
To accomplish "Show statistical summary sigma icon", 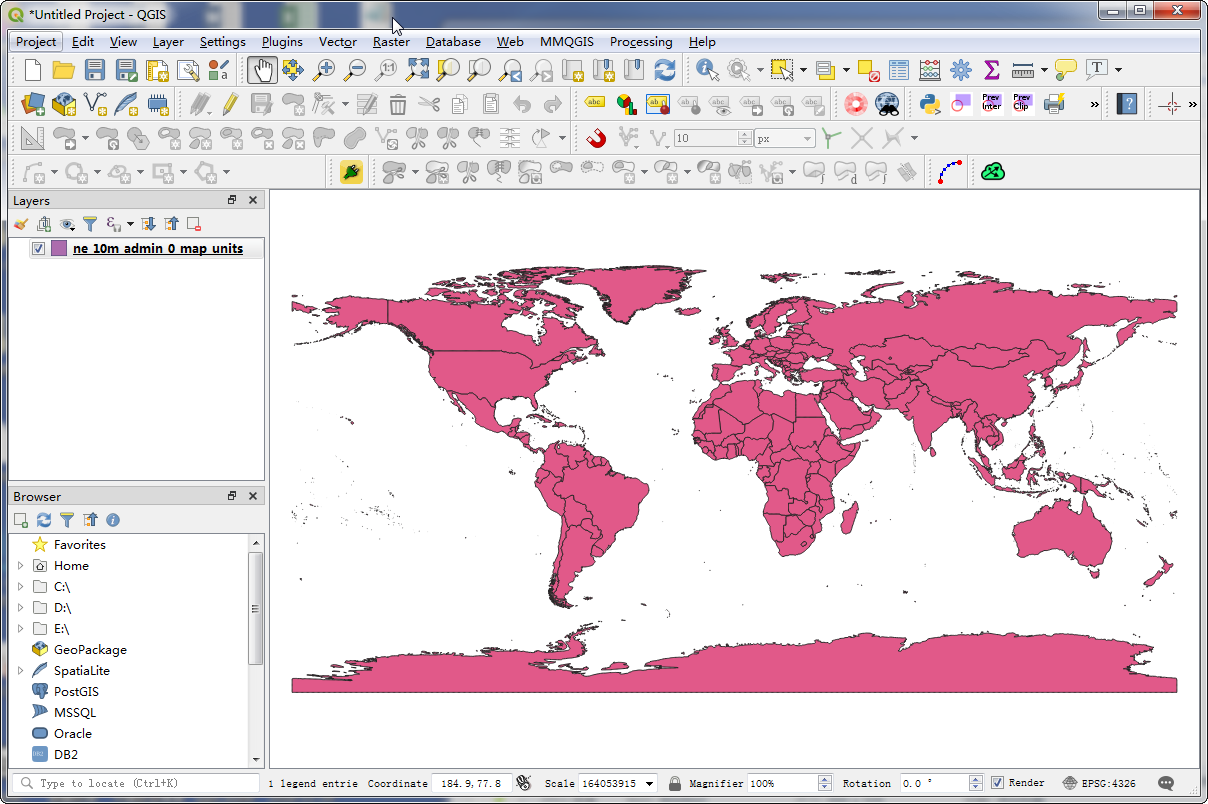I will [x=992, y=70].
